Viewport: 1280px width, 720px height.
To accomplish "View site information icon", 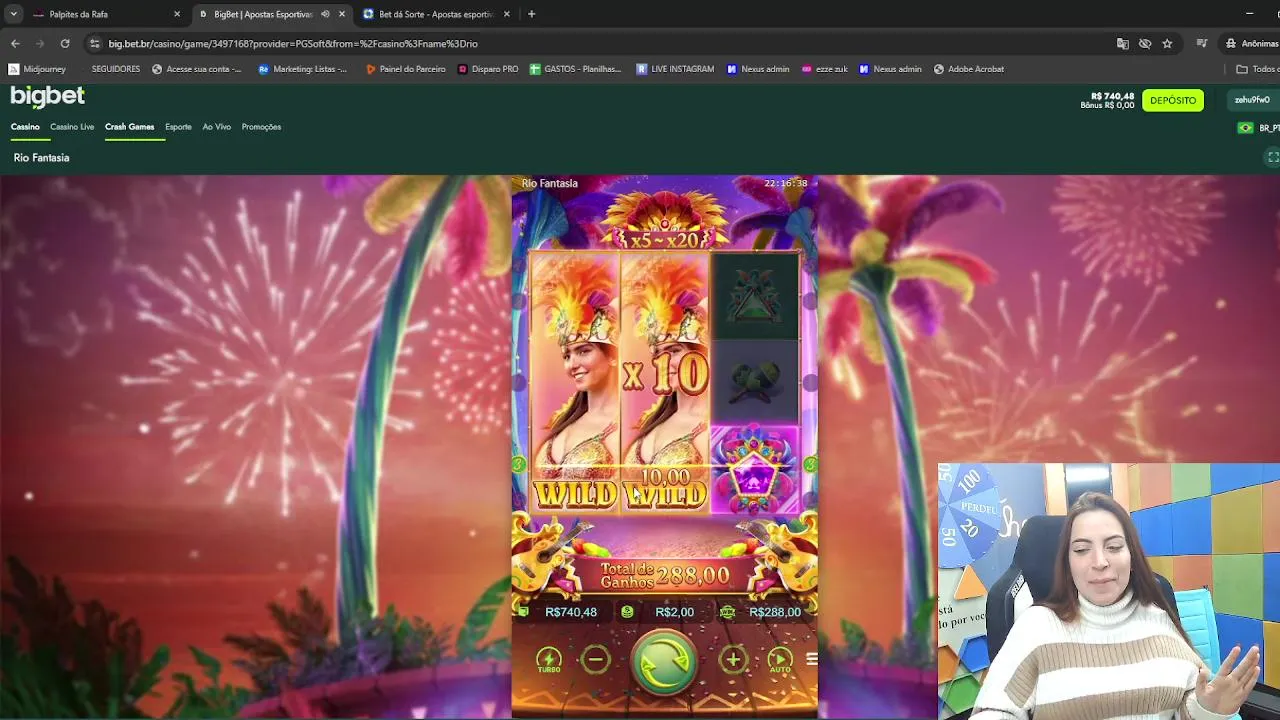I will tap(95, 43).
